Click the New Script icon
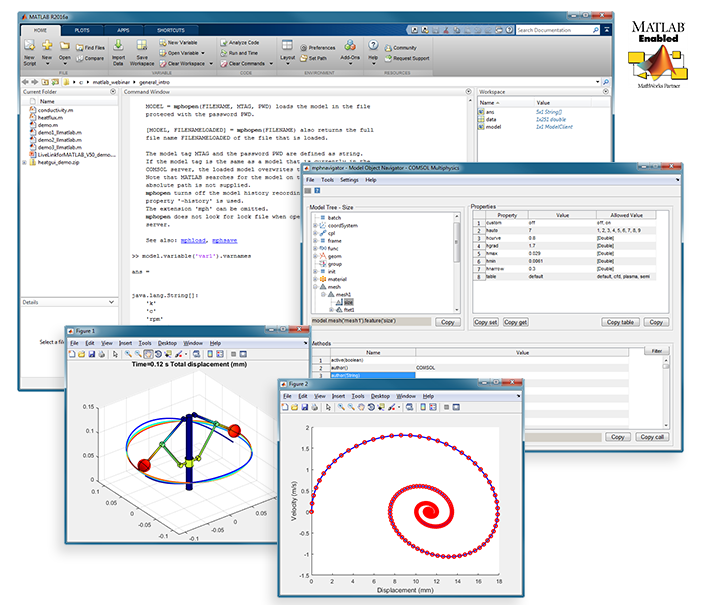The image size is (709, 605). pyautogui.click(x=30, y=46)
